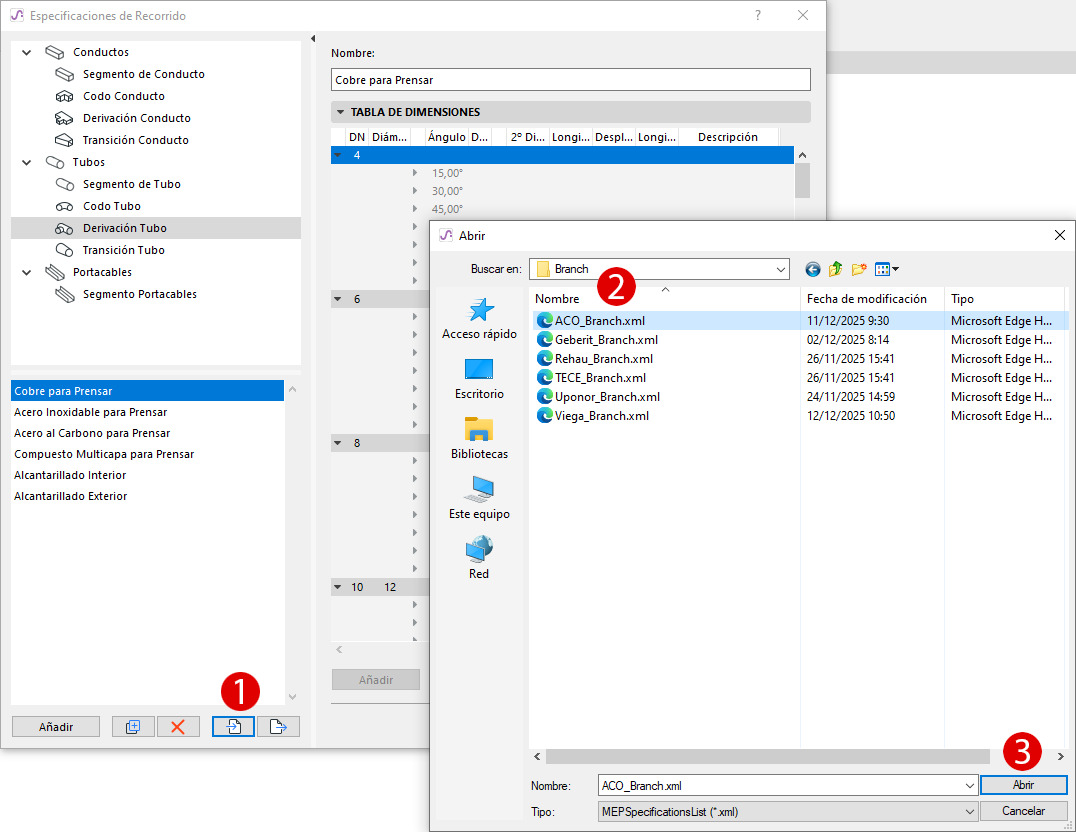Select Transición Tubo tree item

click(124, 250)
